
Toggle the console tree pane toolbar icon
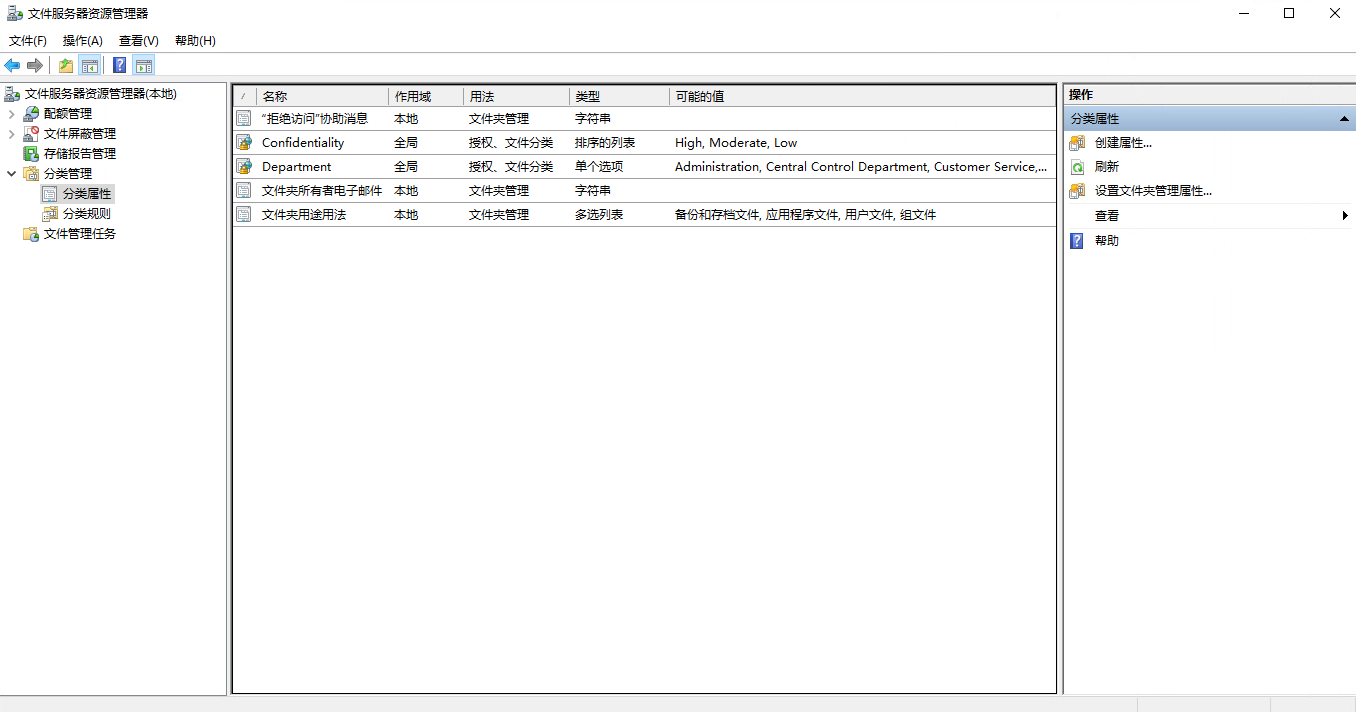pyautogui.click(x=90, y=65)
